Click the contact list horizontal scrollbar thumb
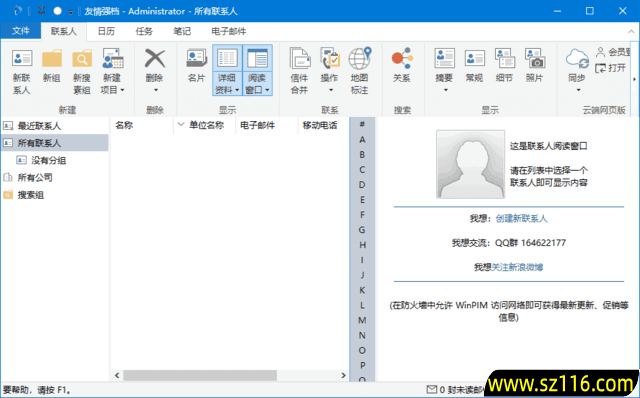The image size is (640, 398). (200, 375)
